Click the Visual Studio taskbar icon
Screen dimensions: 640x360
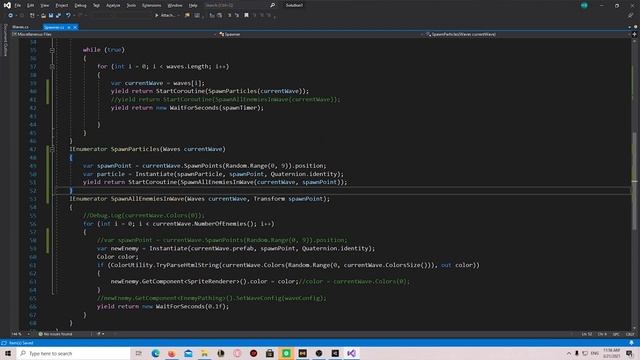(351, 353)
